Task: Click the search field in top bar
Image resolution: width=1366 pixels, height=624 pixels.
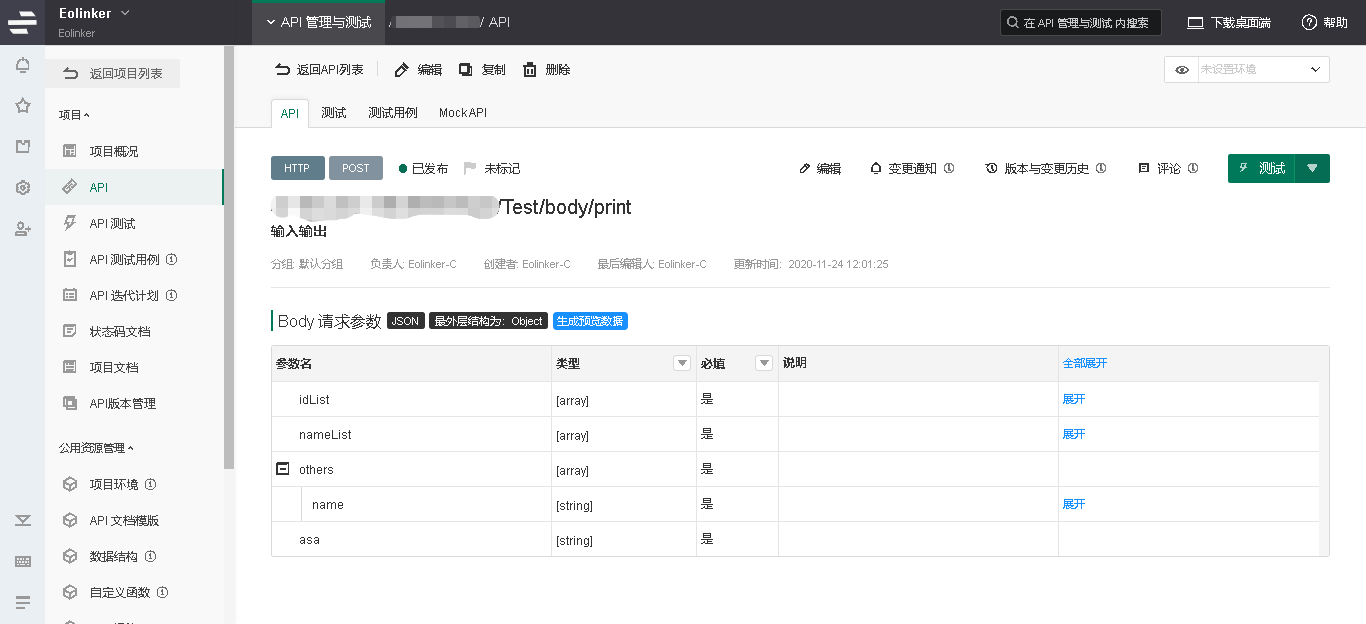Action: [x=1081, y=23]
